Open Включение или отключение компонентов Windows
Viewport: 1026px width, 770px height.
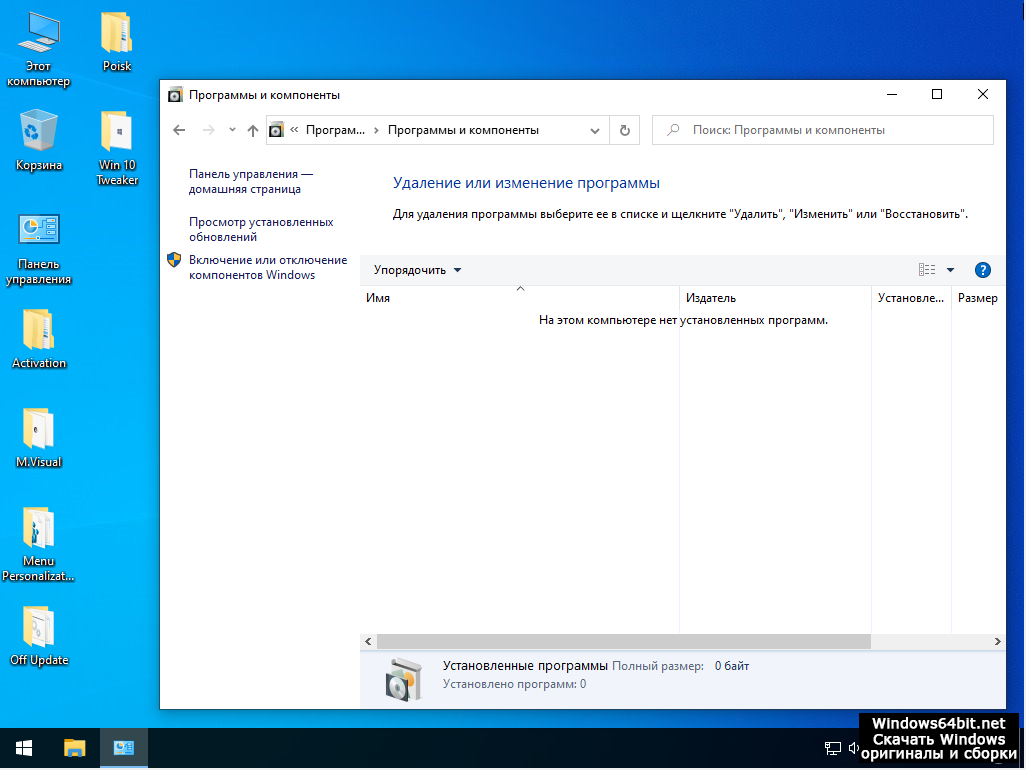click(x=267, y=267)
